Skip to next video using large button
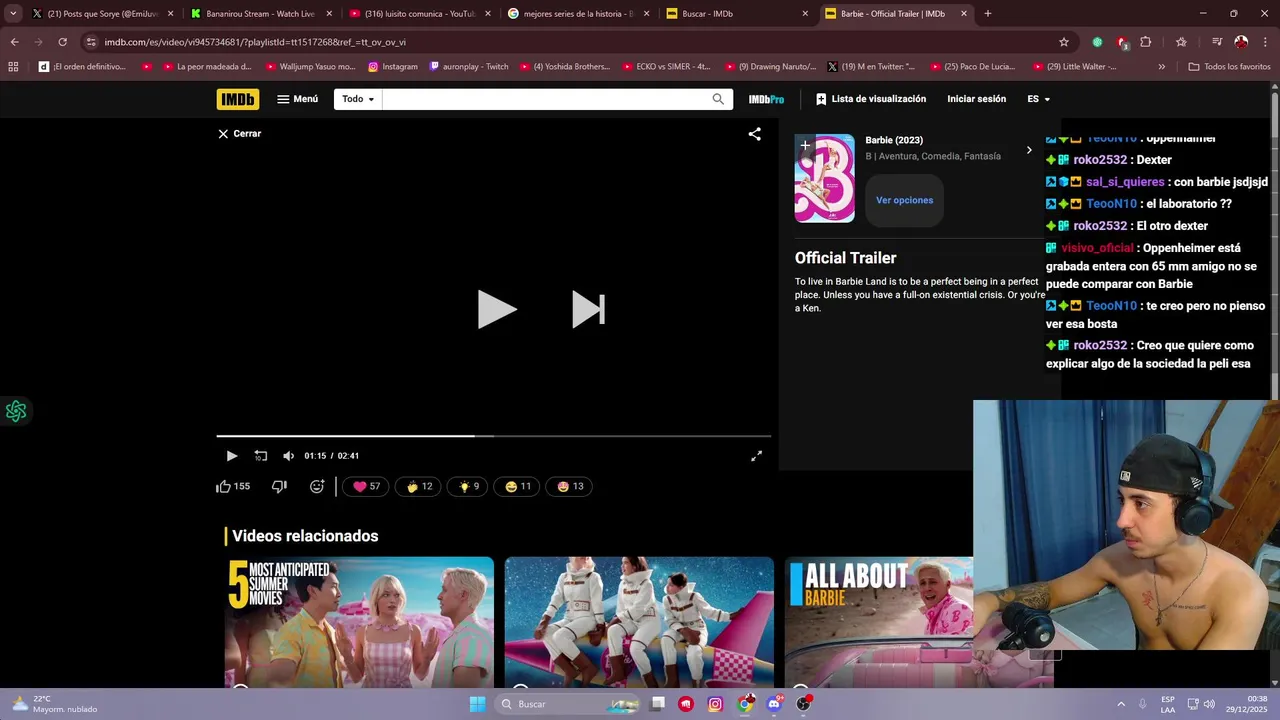The width and height of the screenshot is (1280, 720). click(x=588, y=309)
